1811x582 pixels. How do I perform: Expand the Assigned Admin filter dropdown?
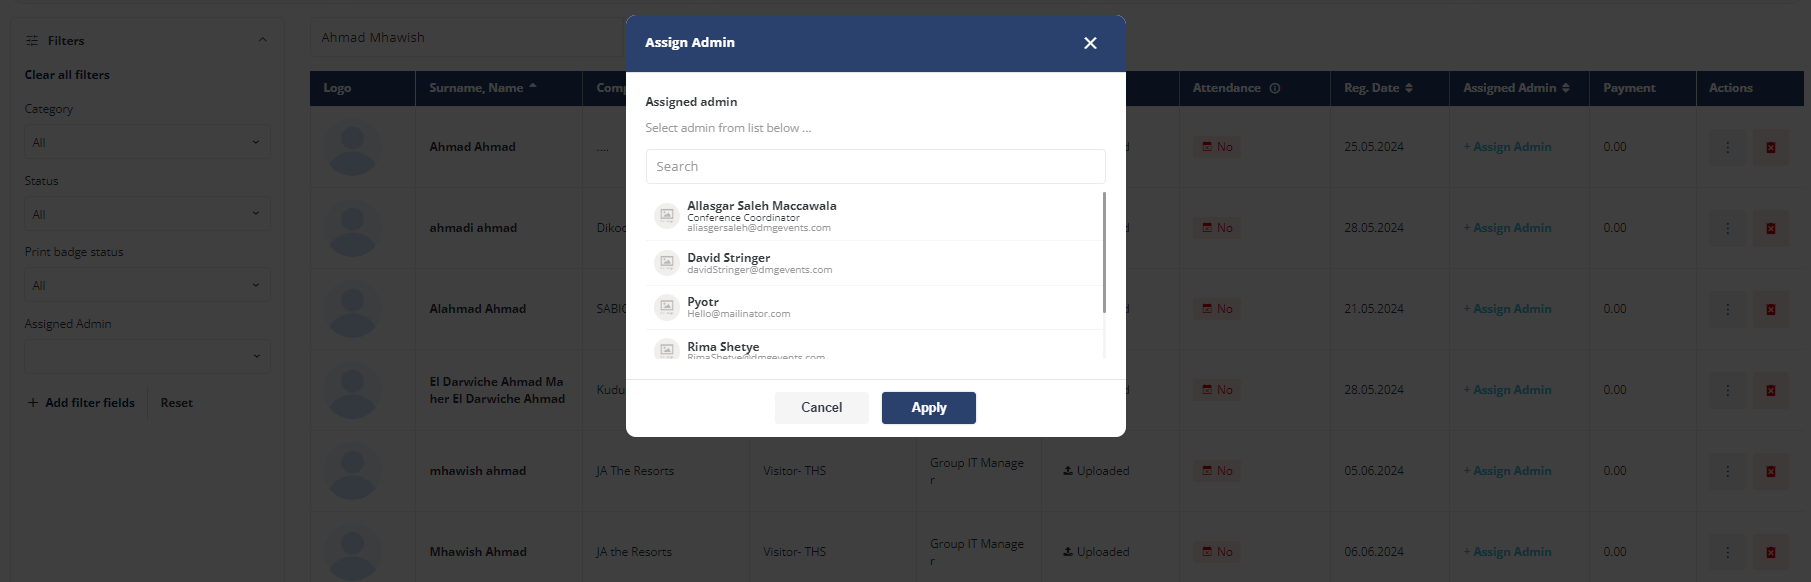point(147,356)
